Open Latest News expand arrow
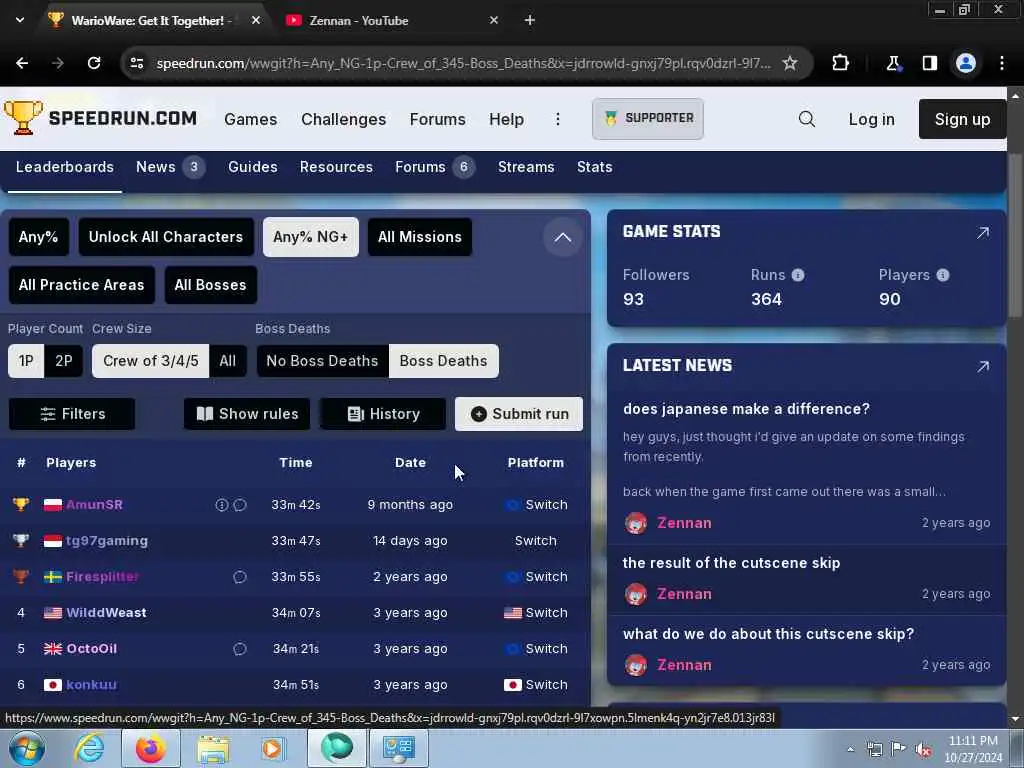 pyautogui.click(x=982, y=366)
